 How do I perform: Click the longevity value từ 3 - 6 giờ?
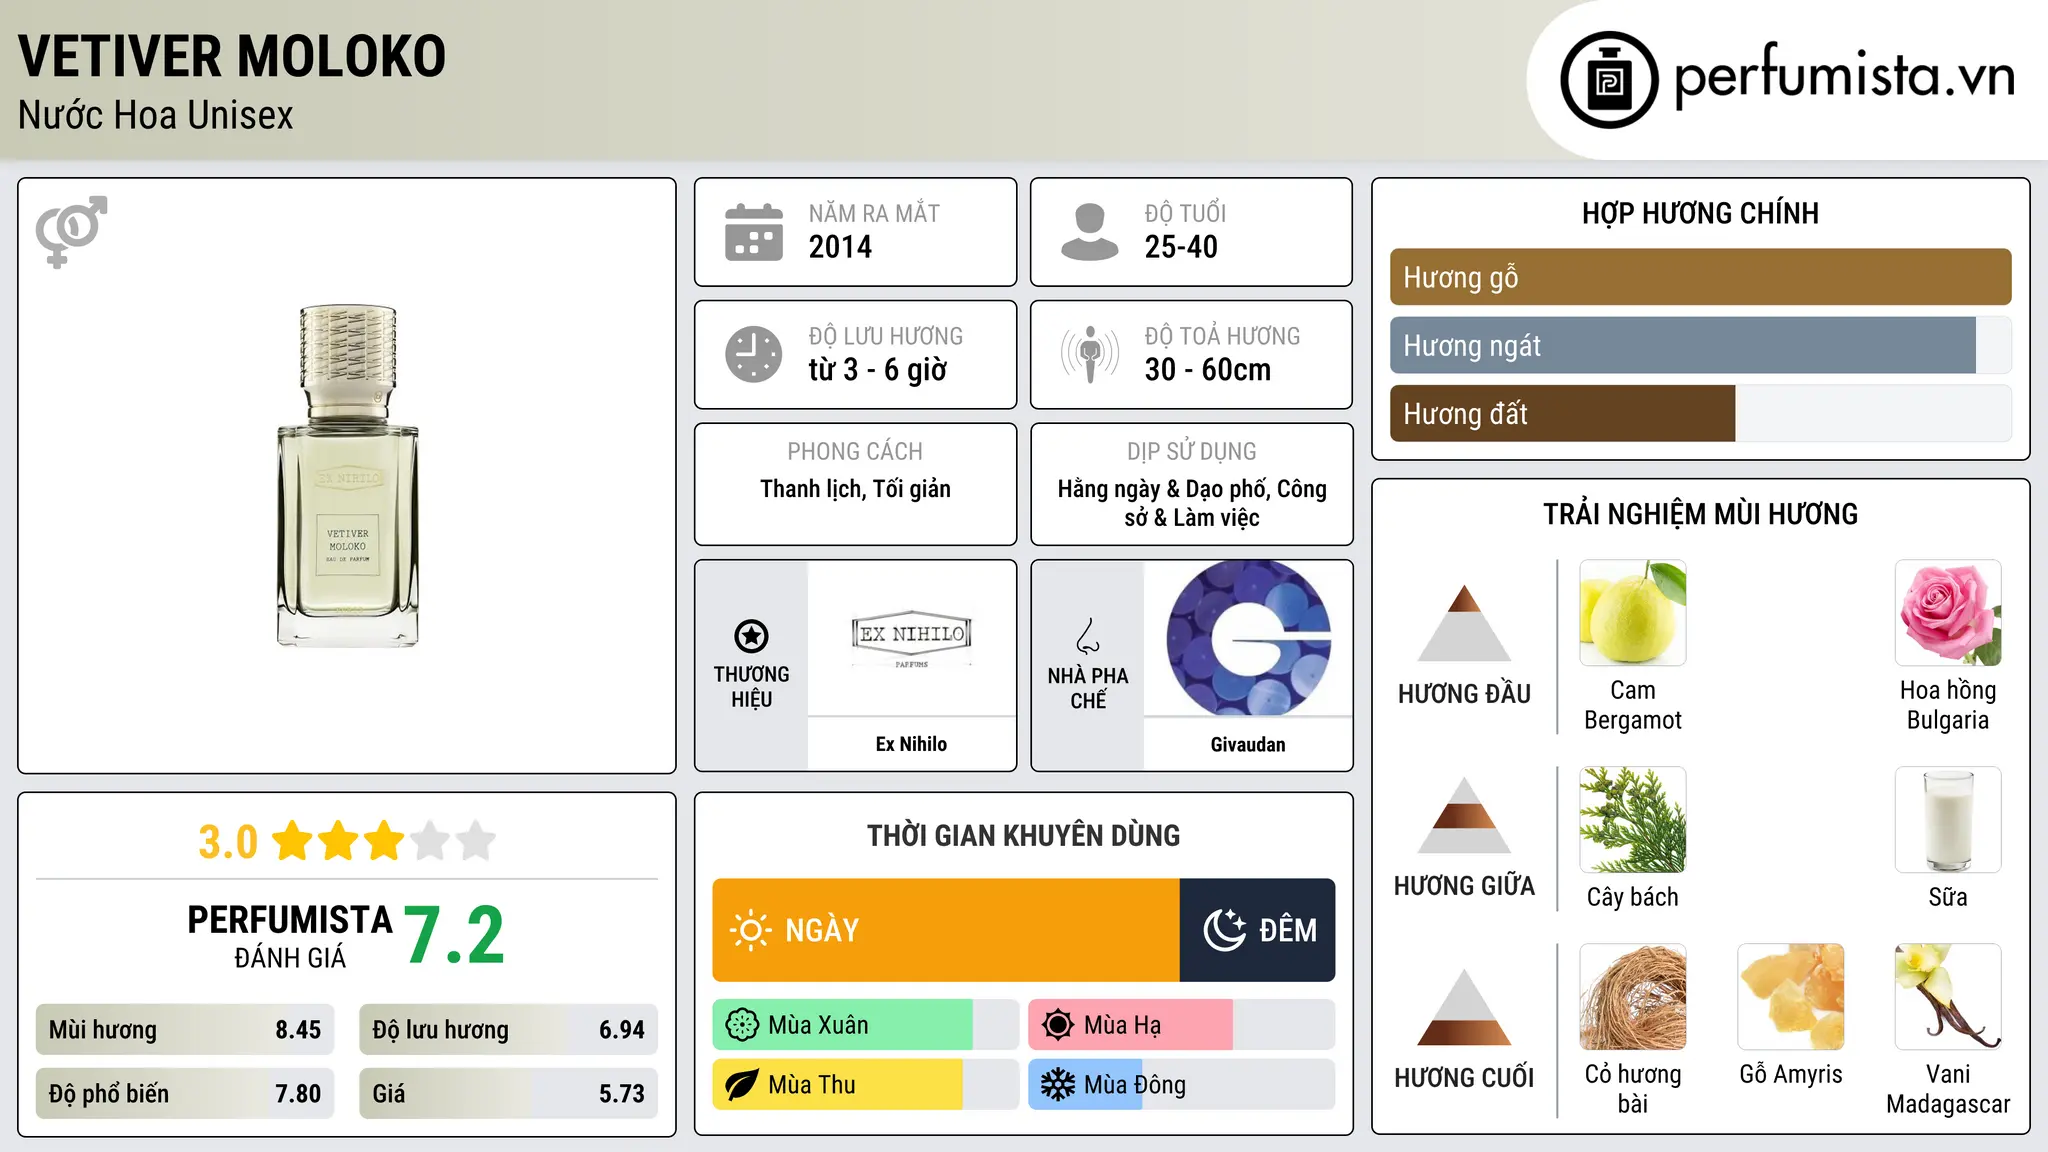point(877,370)
